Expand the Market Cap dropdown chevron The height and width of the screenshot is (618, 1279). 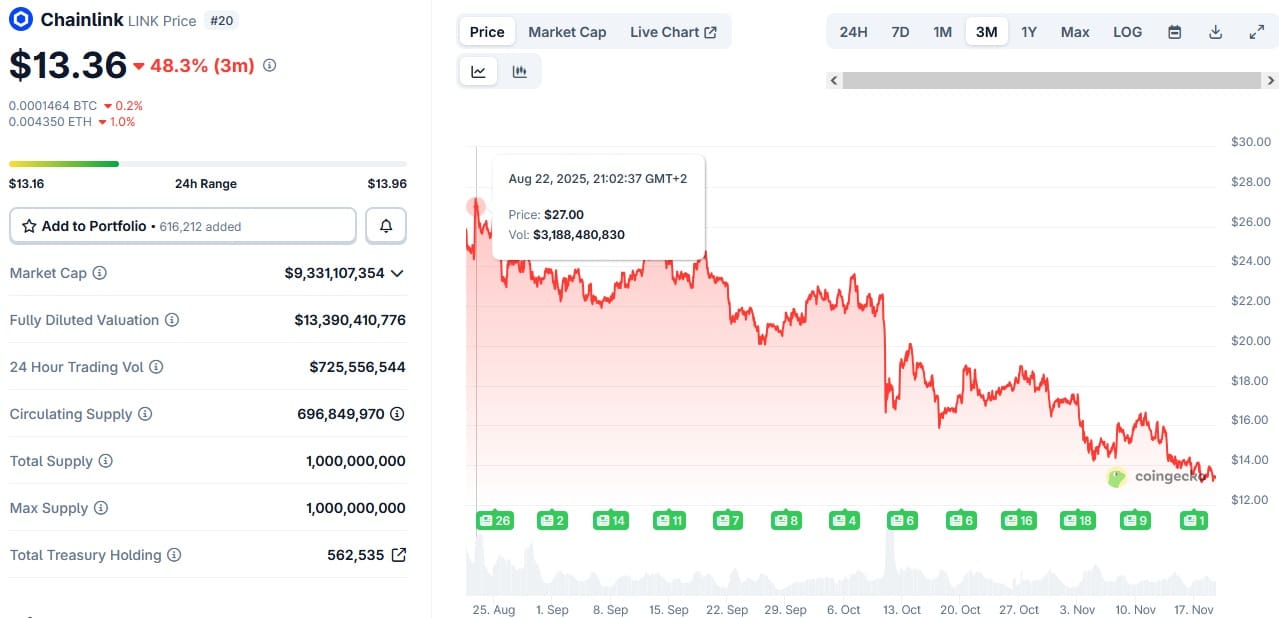coord(398,273)
